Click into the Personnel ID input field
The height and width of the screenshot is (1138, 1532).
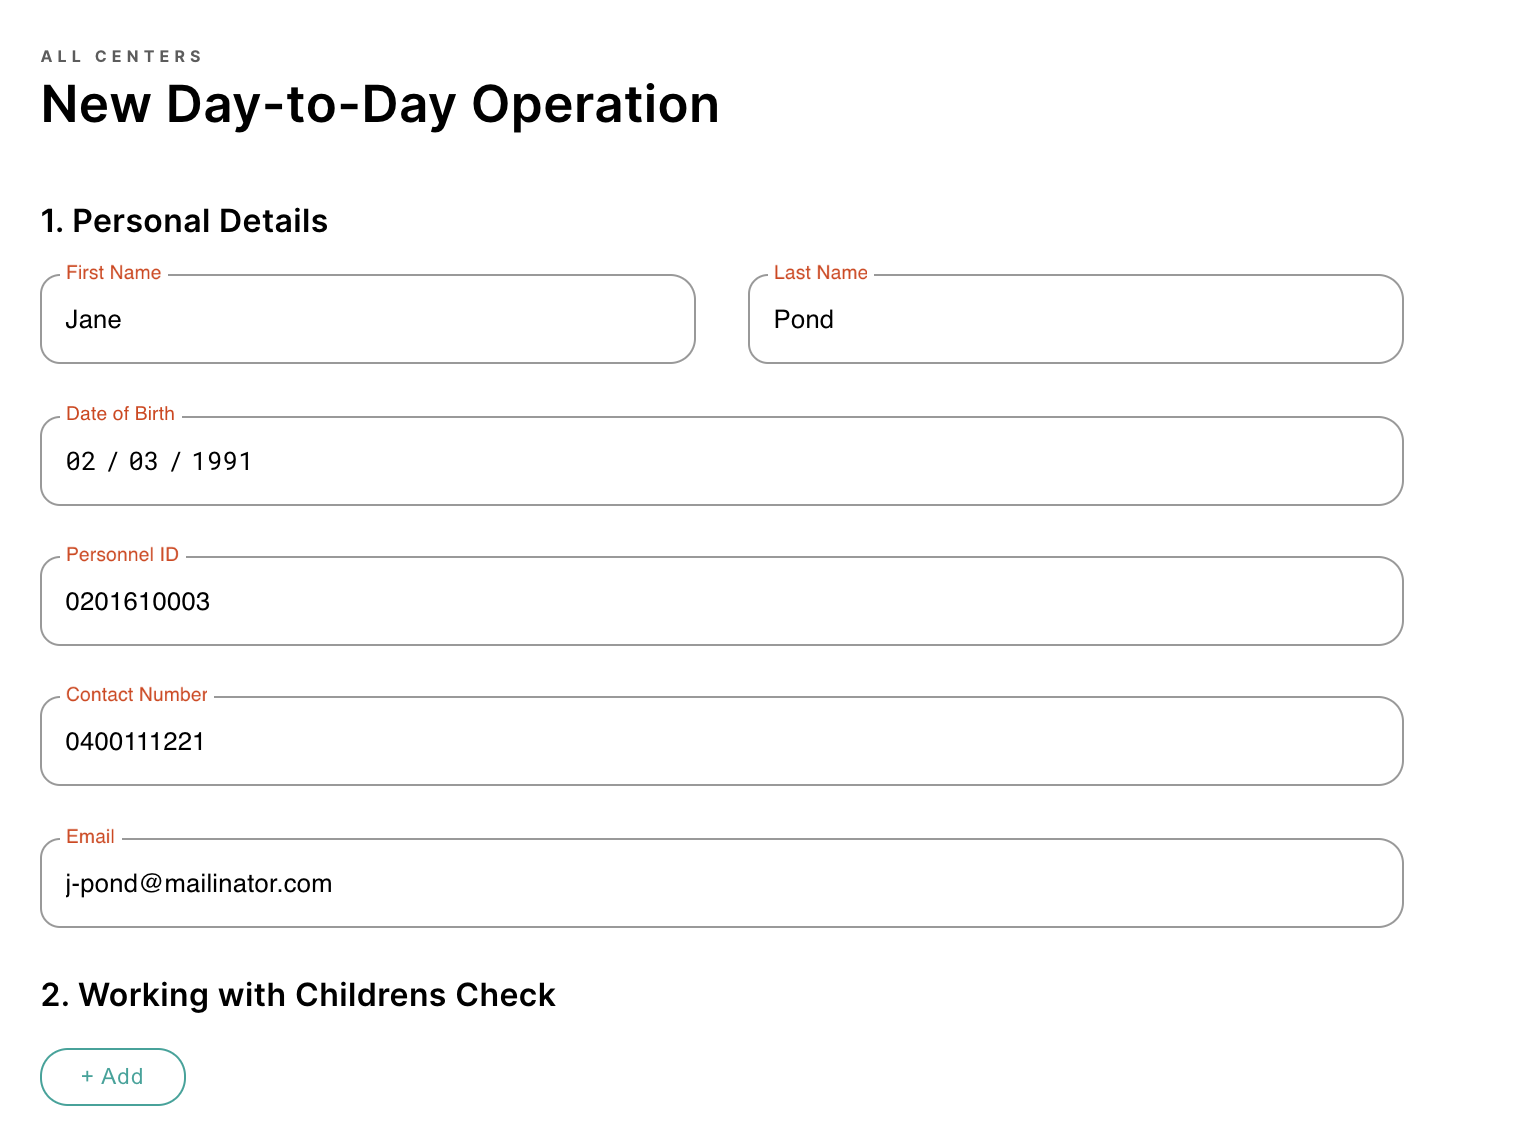720,602
